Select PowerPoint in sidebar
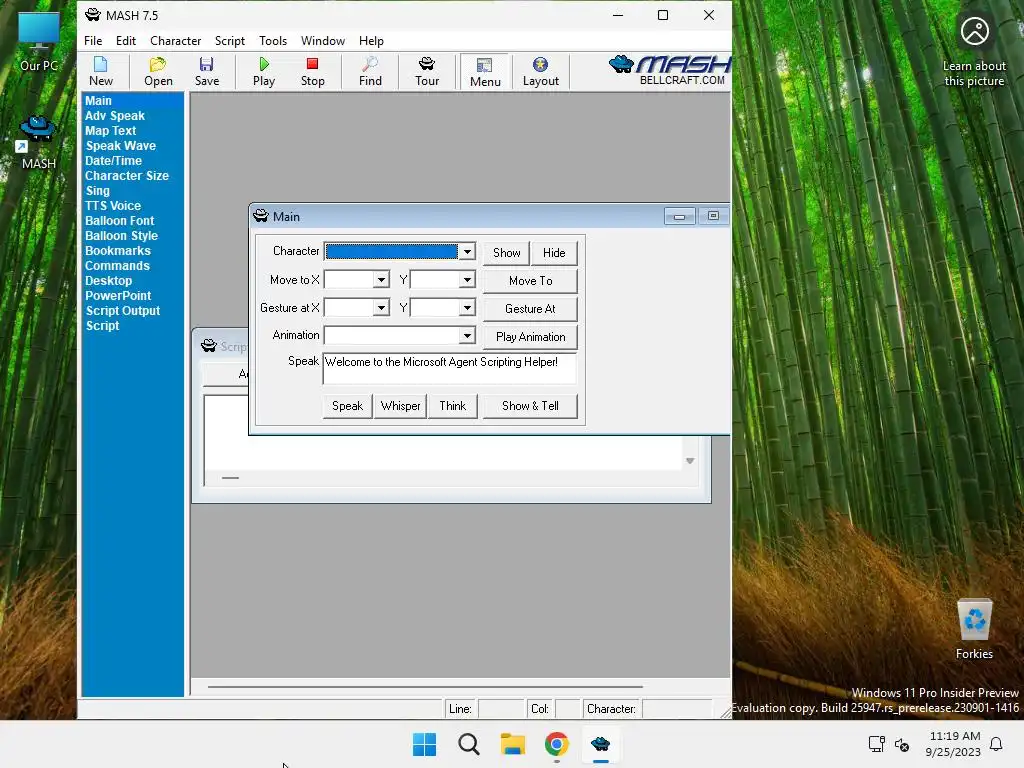Viewport: 1024px width, 768px height. click(x=118, y=296)
